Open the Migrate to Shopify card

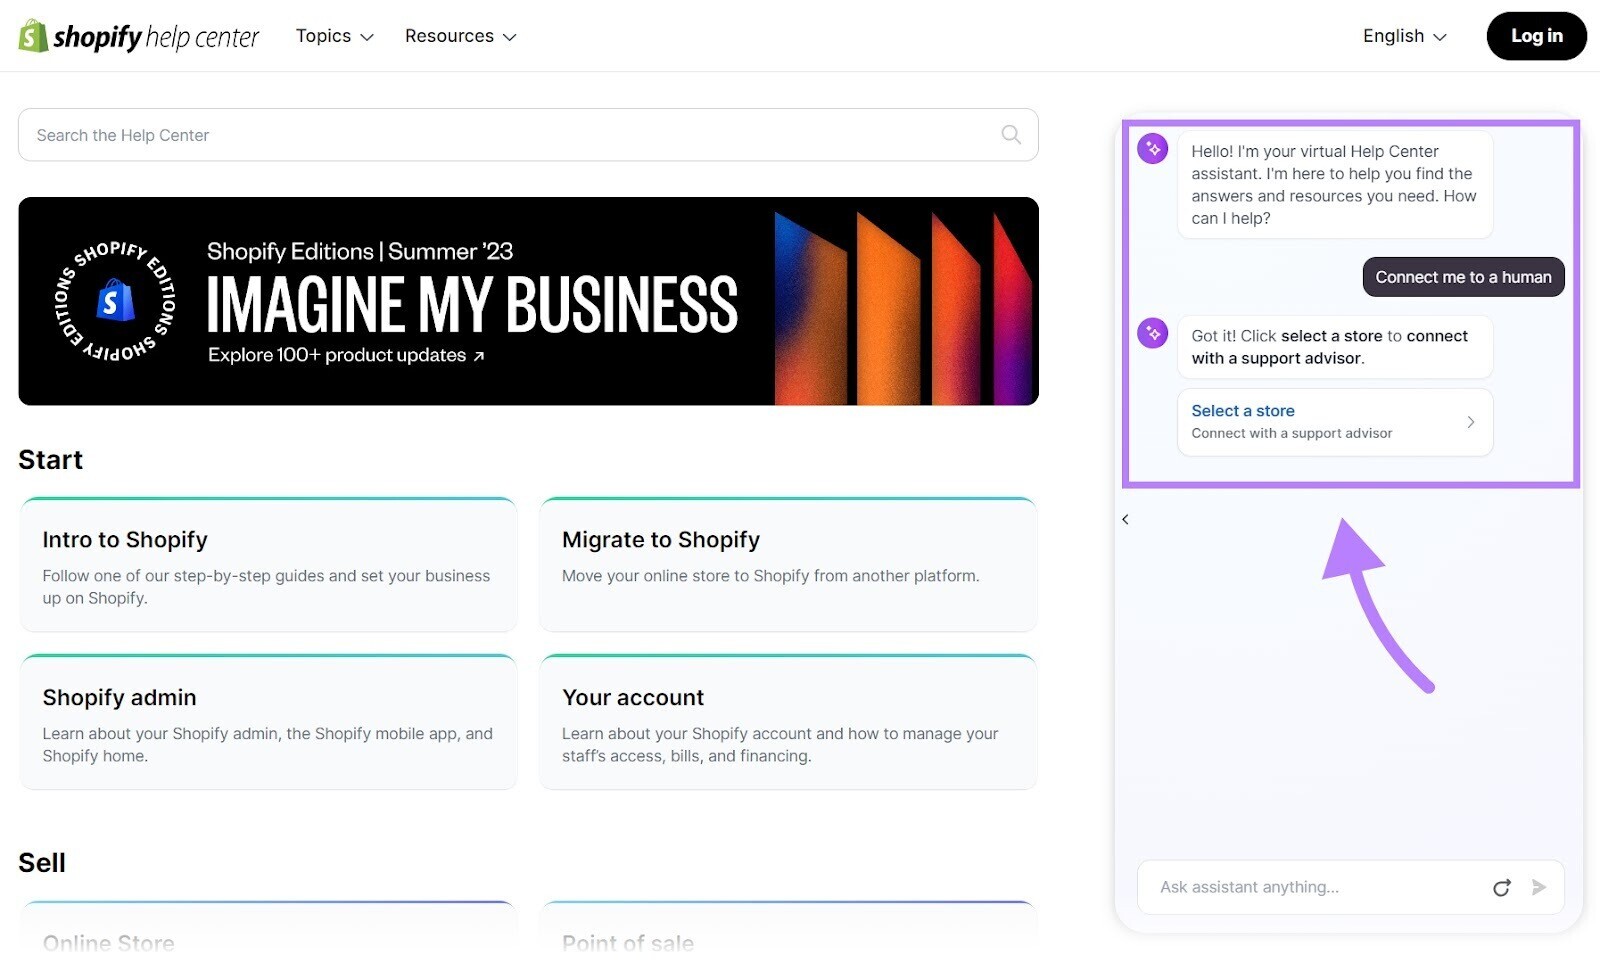click(x=787, y=564)
